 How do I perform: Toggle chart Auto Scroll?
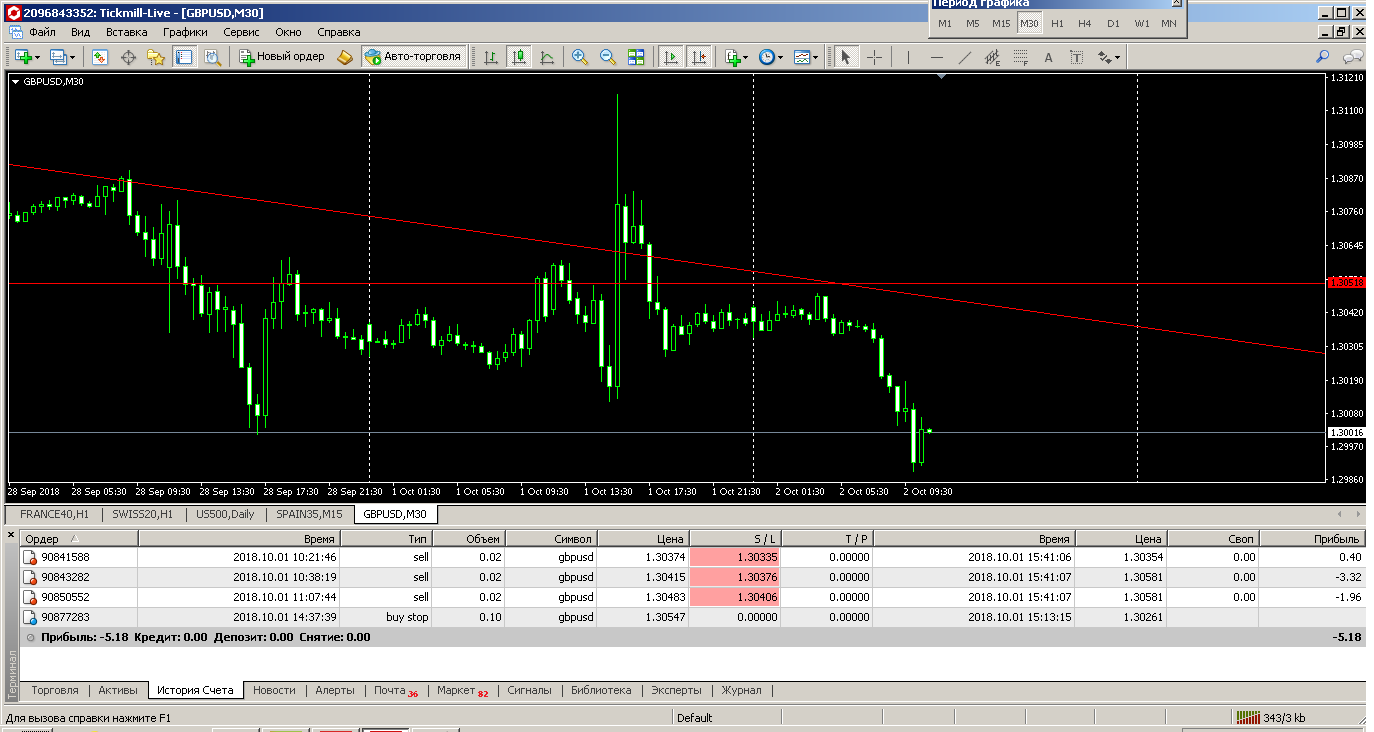[671, 57]
